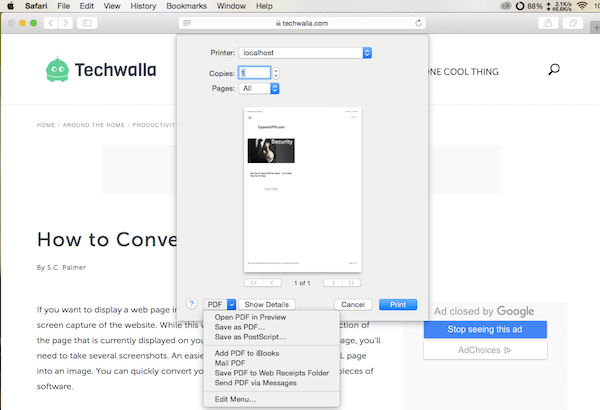
Task: Click the print dialog help button
Action: click(x=191, y=303)
